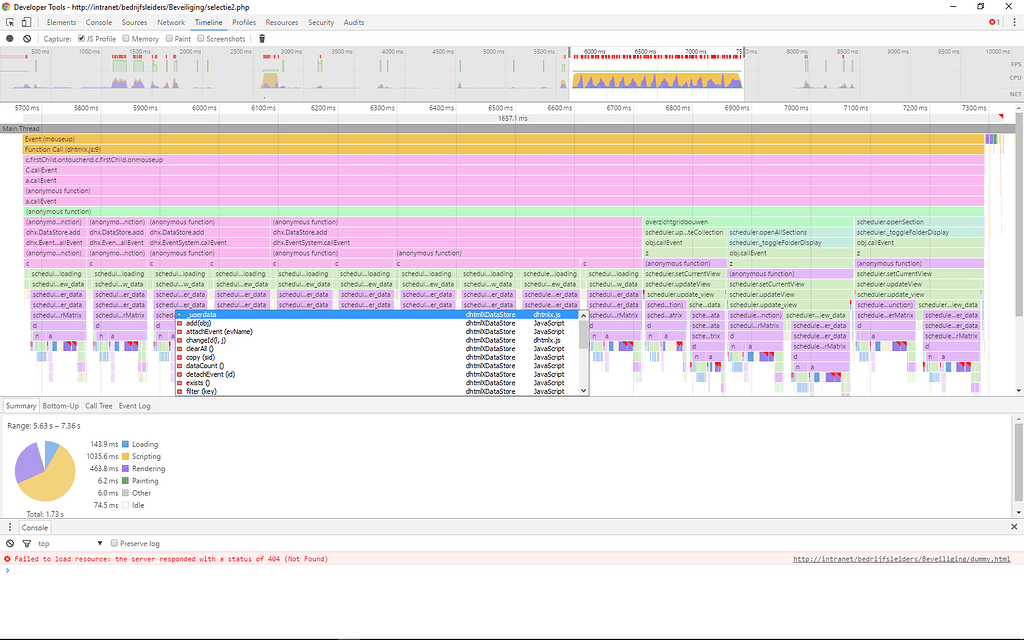Select Function Call (dhtmlx.js:9) flame bar
This screenshot has height=640, width=1024.
pyautogui.click(x=504, y=150)
